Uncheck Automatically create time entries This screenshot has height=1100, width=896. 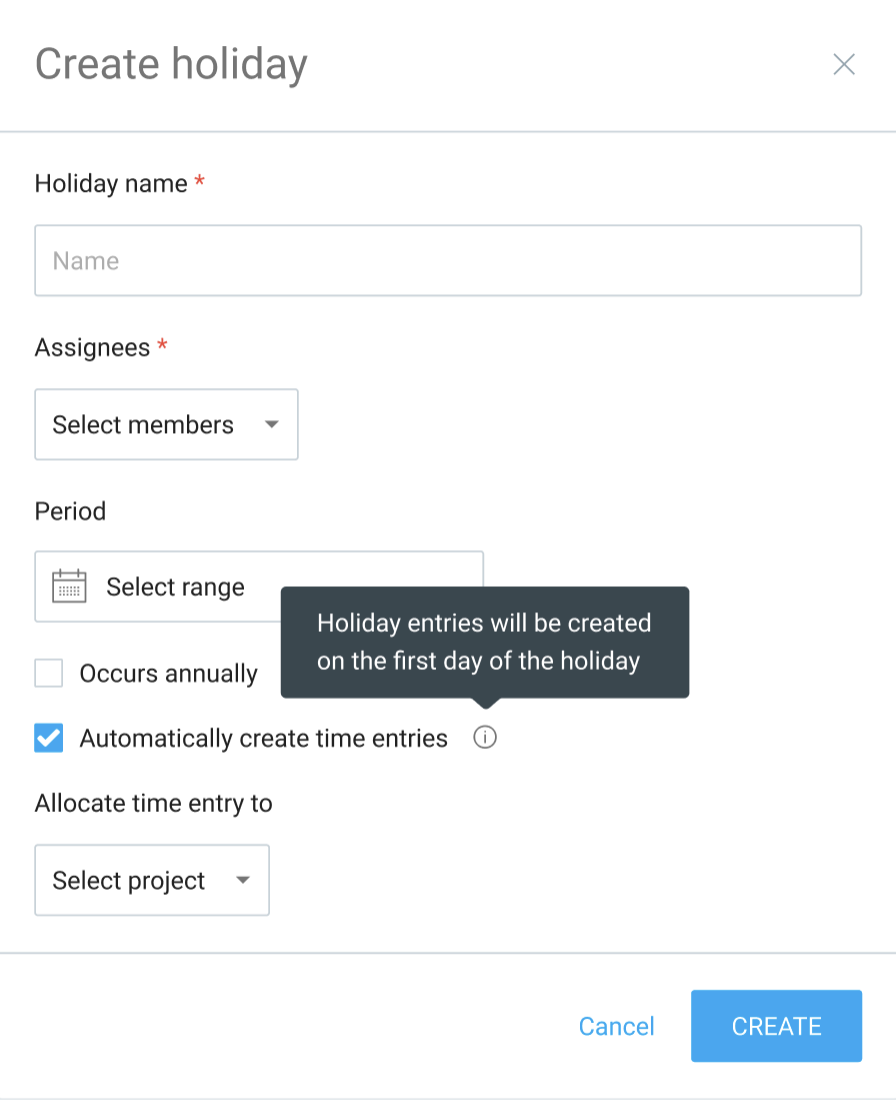pyautogui.click(x=48, y=738)
